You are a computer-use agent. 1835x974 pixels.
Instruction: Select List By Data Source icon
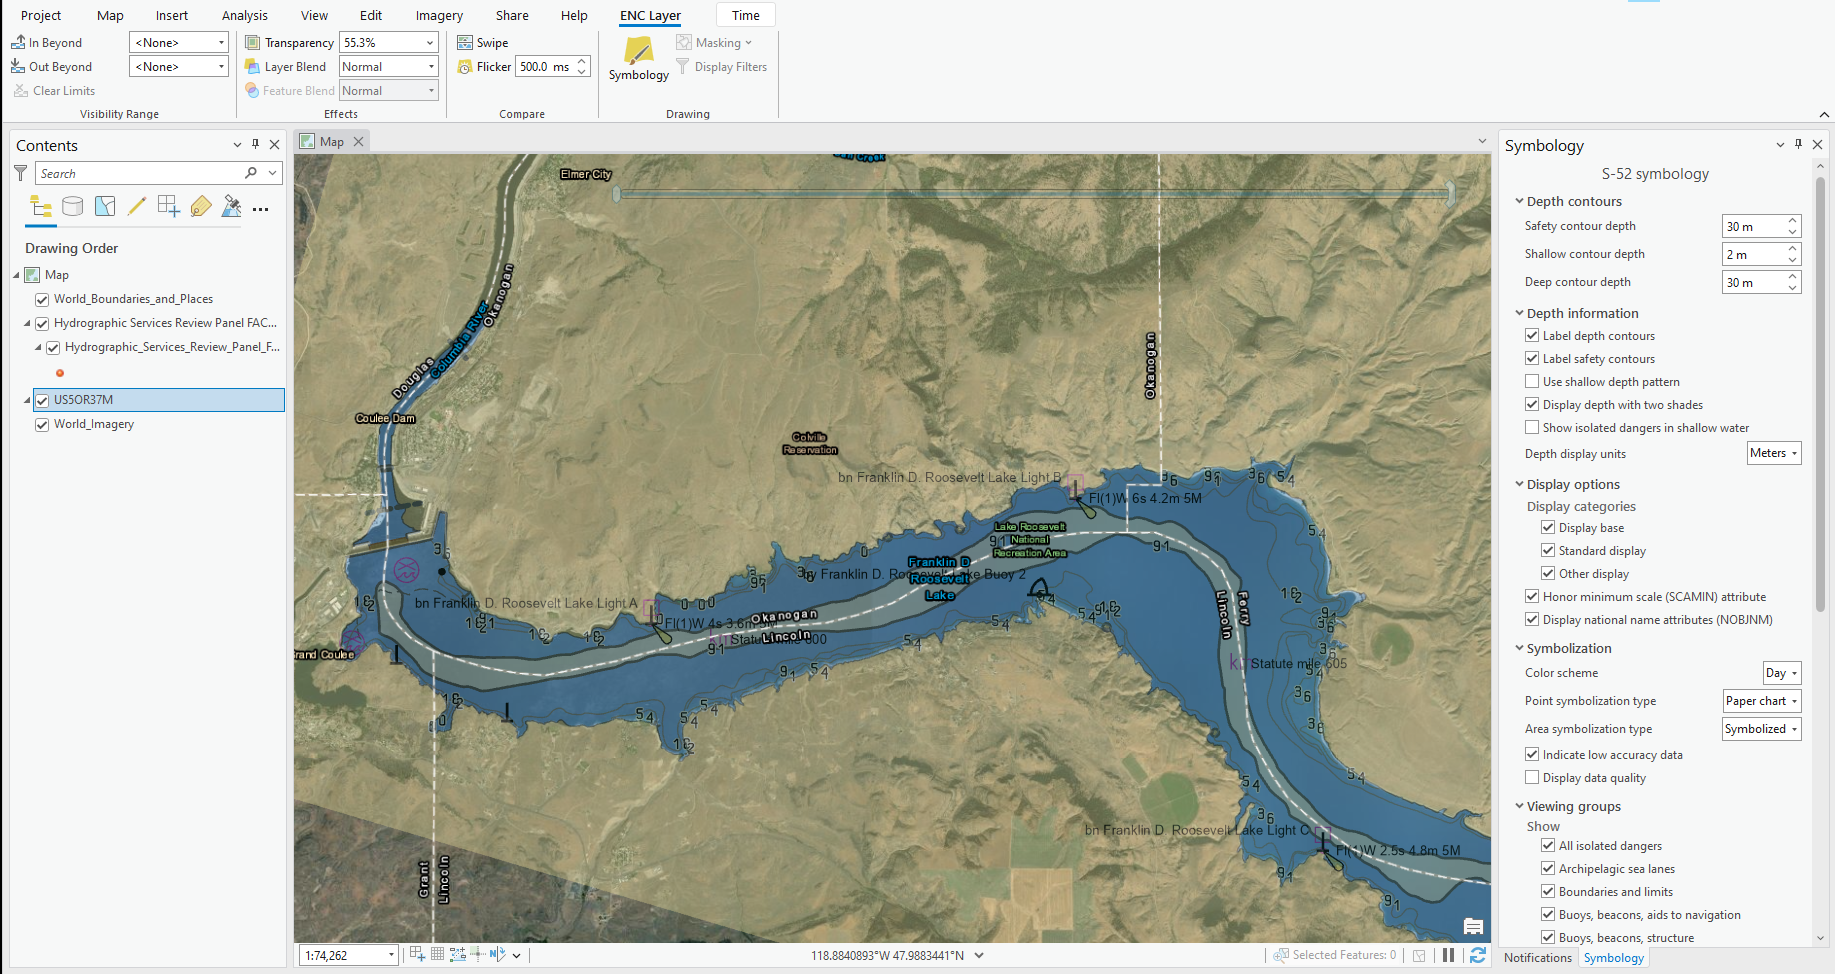pyautogui.click(x=73, y=206)
